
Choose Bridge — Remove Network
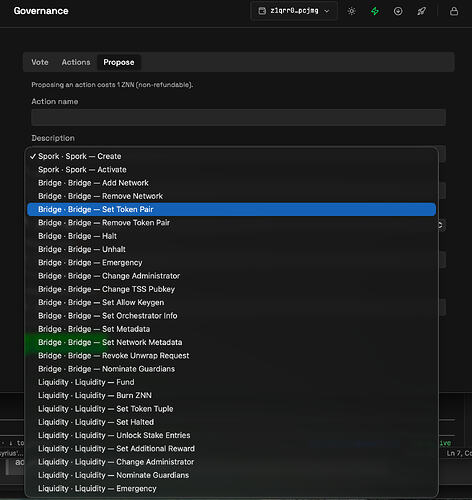click(x=231, y=196)
